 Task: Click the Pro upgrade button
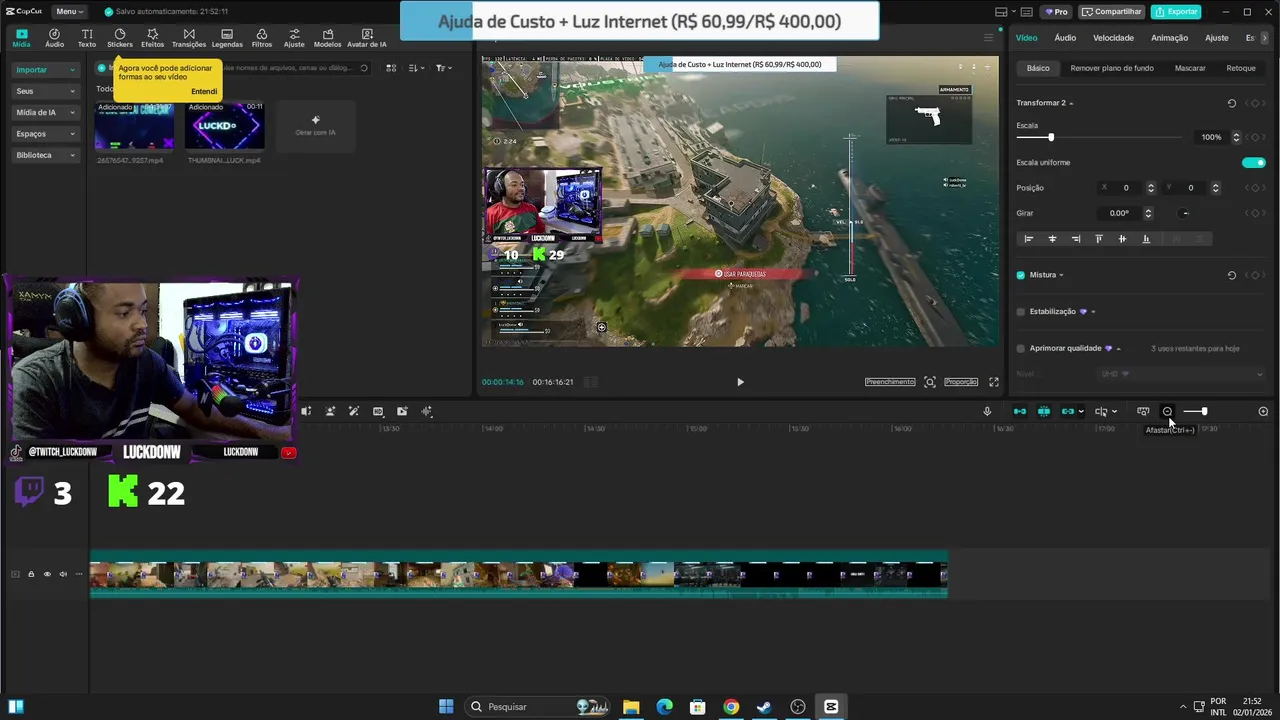(1056, 12)
